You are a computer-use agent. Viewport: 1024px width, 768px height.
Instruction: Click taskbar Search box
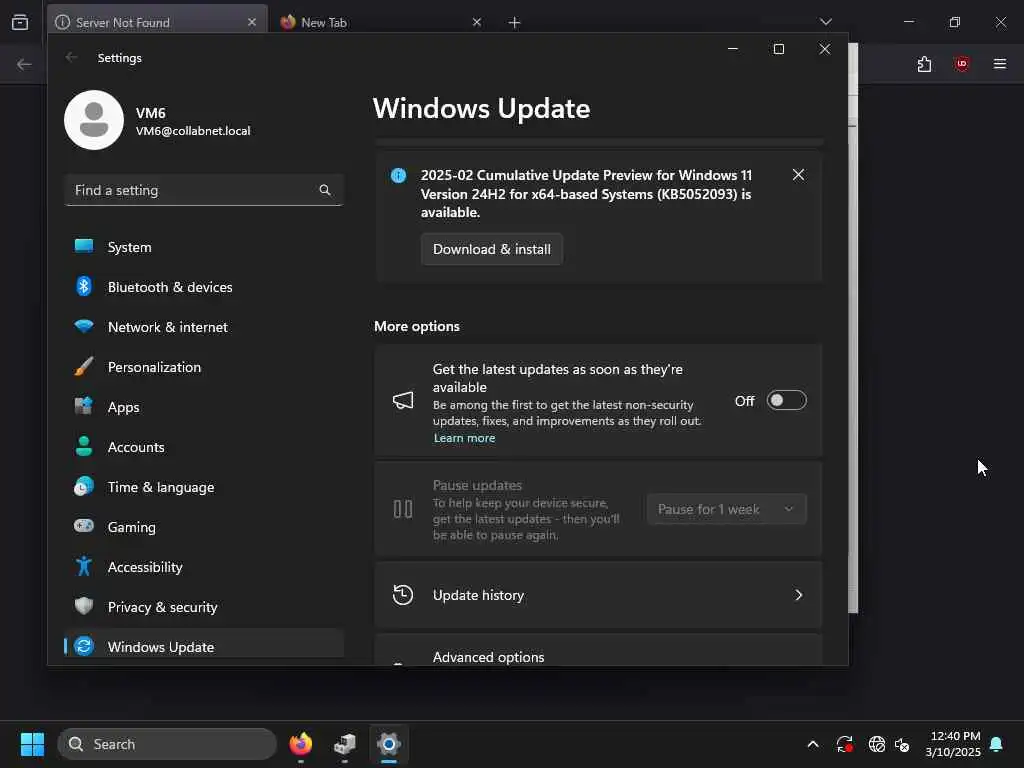(x=167, y=744)
